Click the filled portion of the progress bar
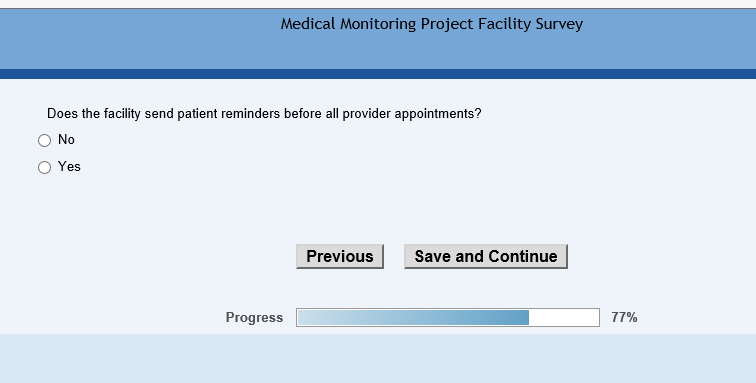This screenshot has height=383, width=756. (413, 317)
